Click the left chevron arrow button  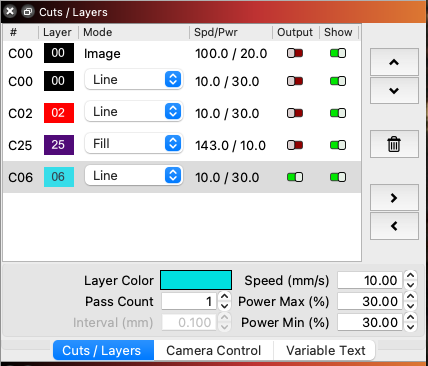pyautogui.click(x=394, y=226)
